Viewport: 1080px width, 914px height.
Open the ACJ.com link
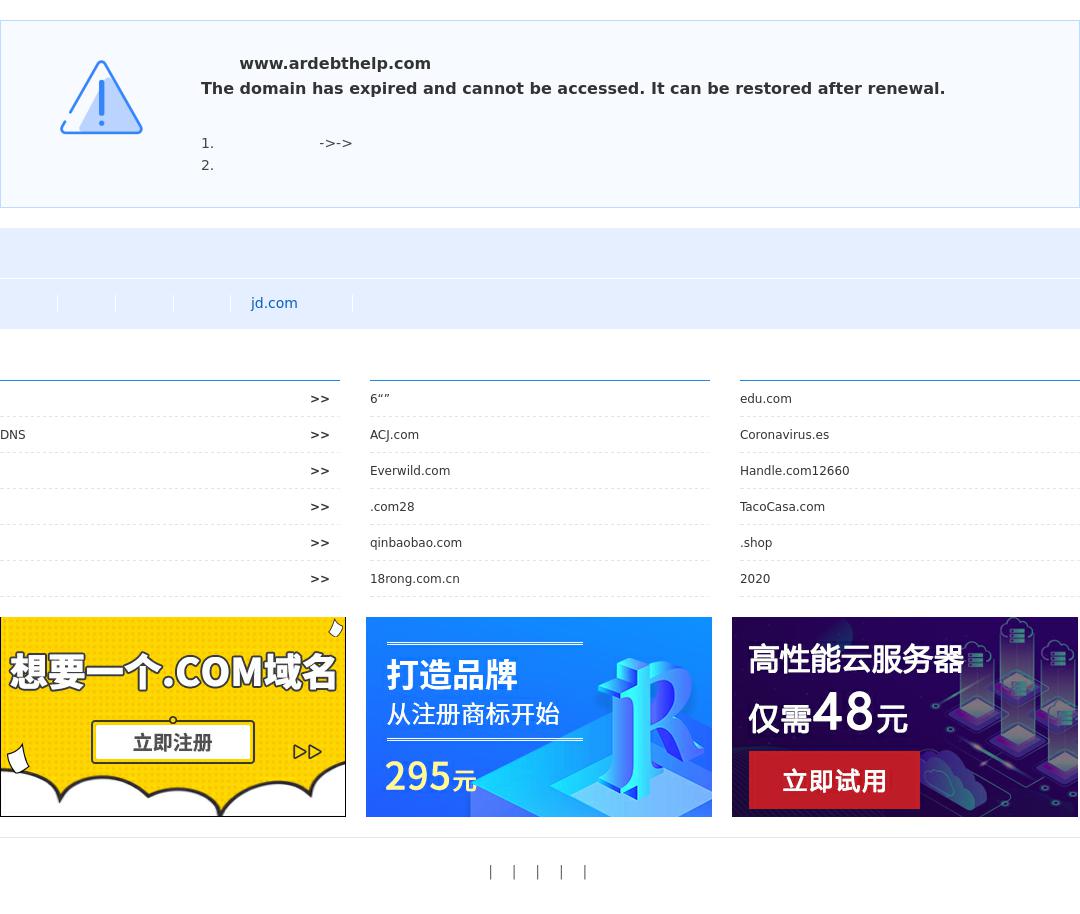(394, 435)
